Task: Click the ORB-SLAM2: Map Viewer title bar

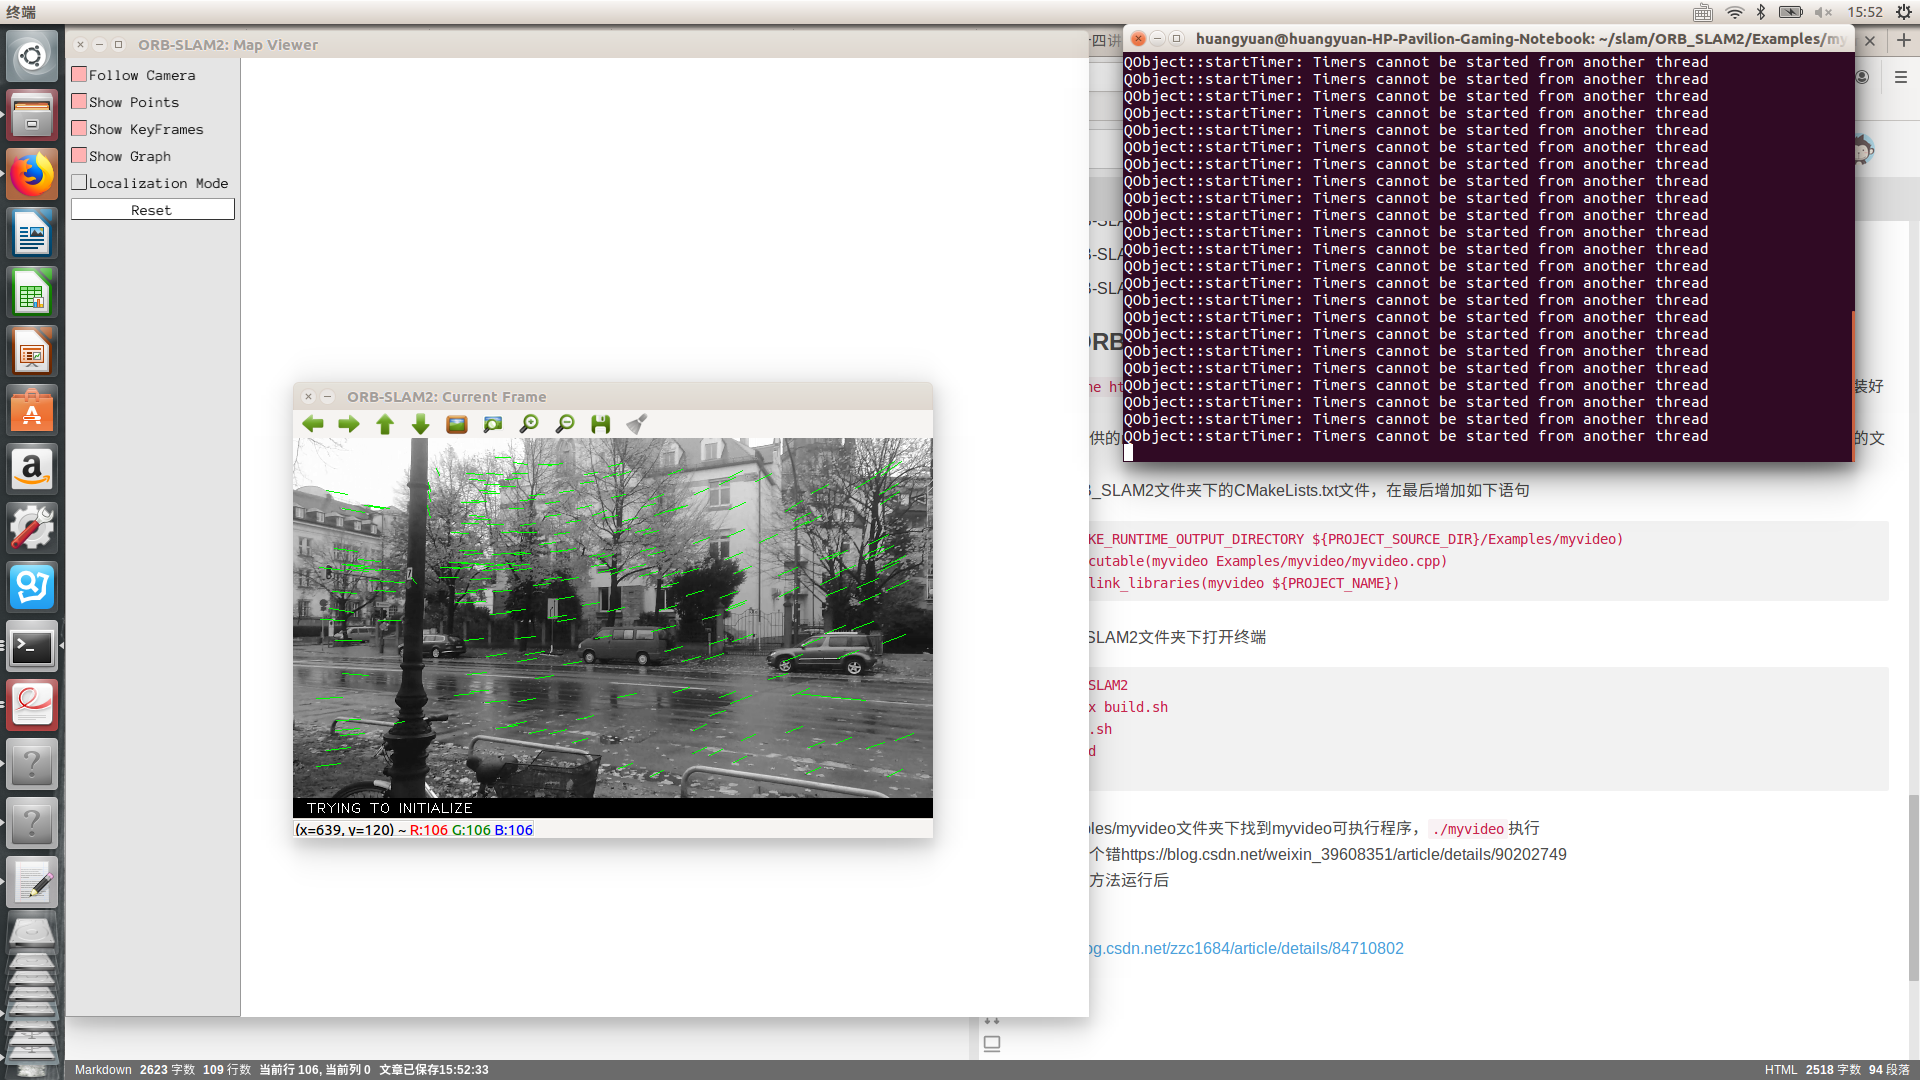Action: (577, 45)
